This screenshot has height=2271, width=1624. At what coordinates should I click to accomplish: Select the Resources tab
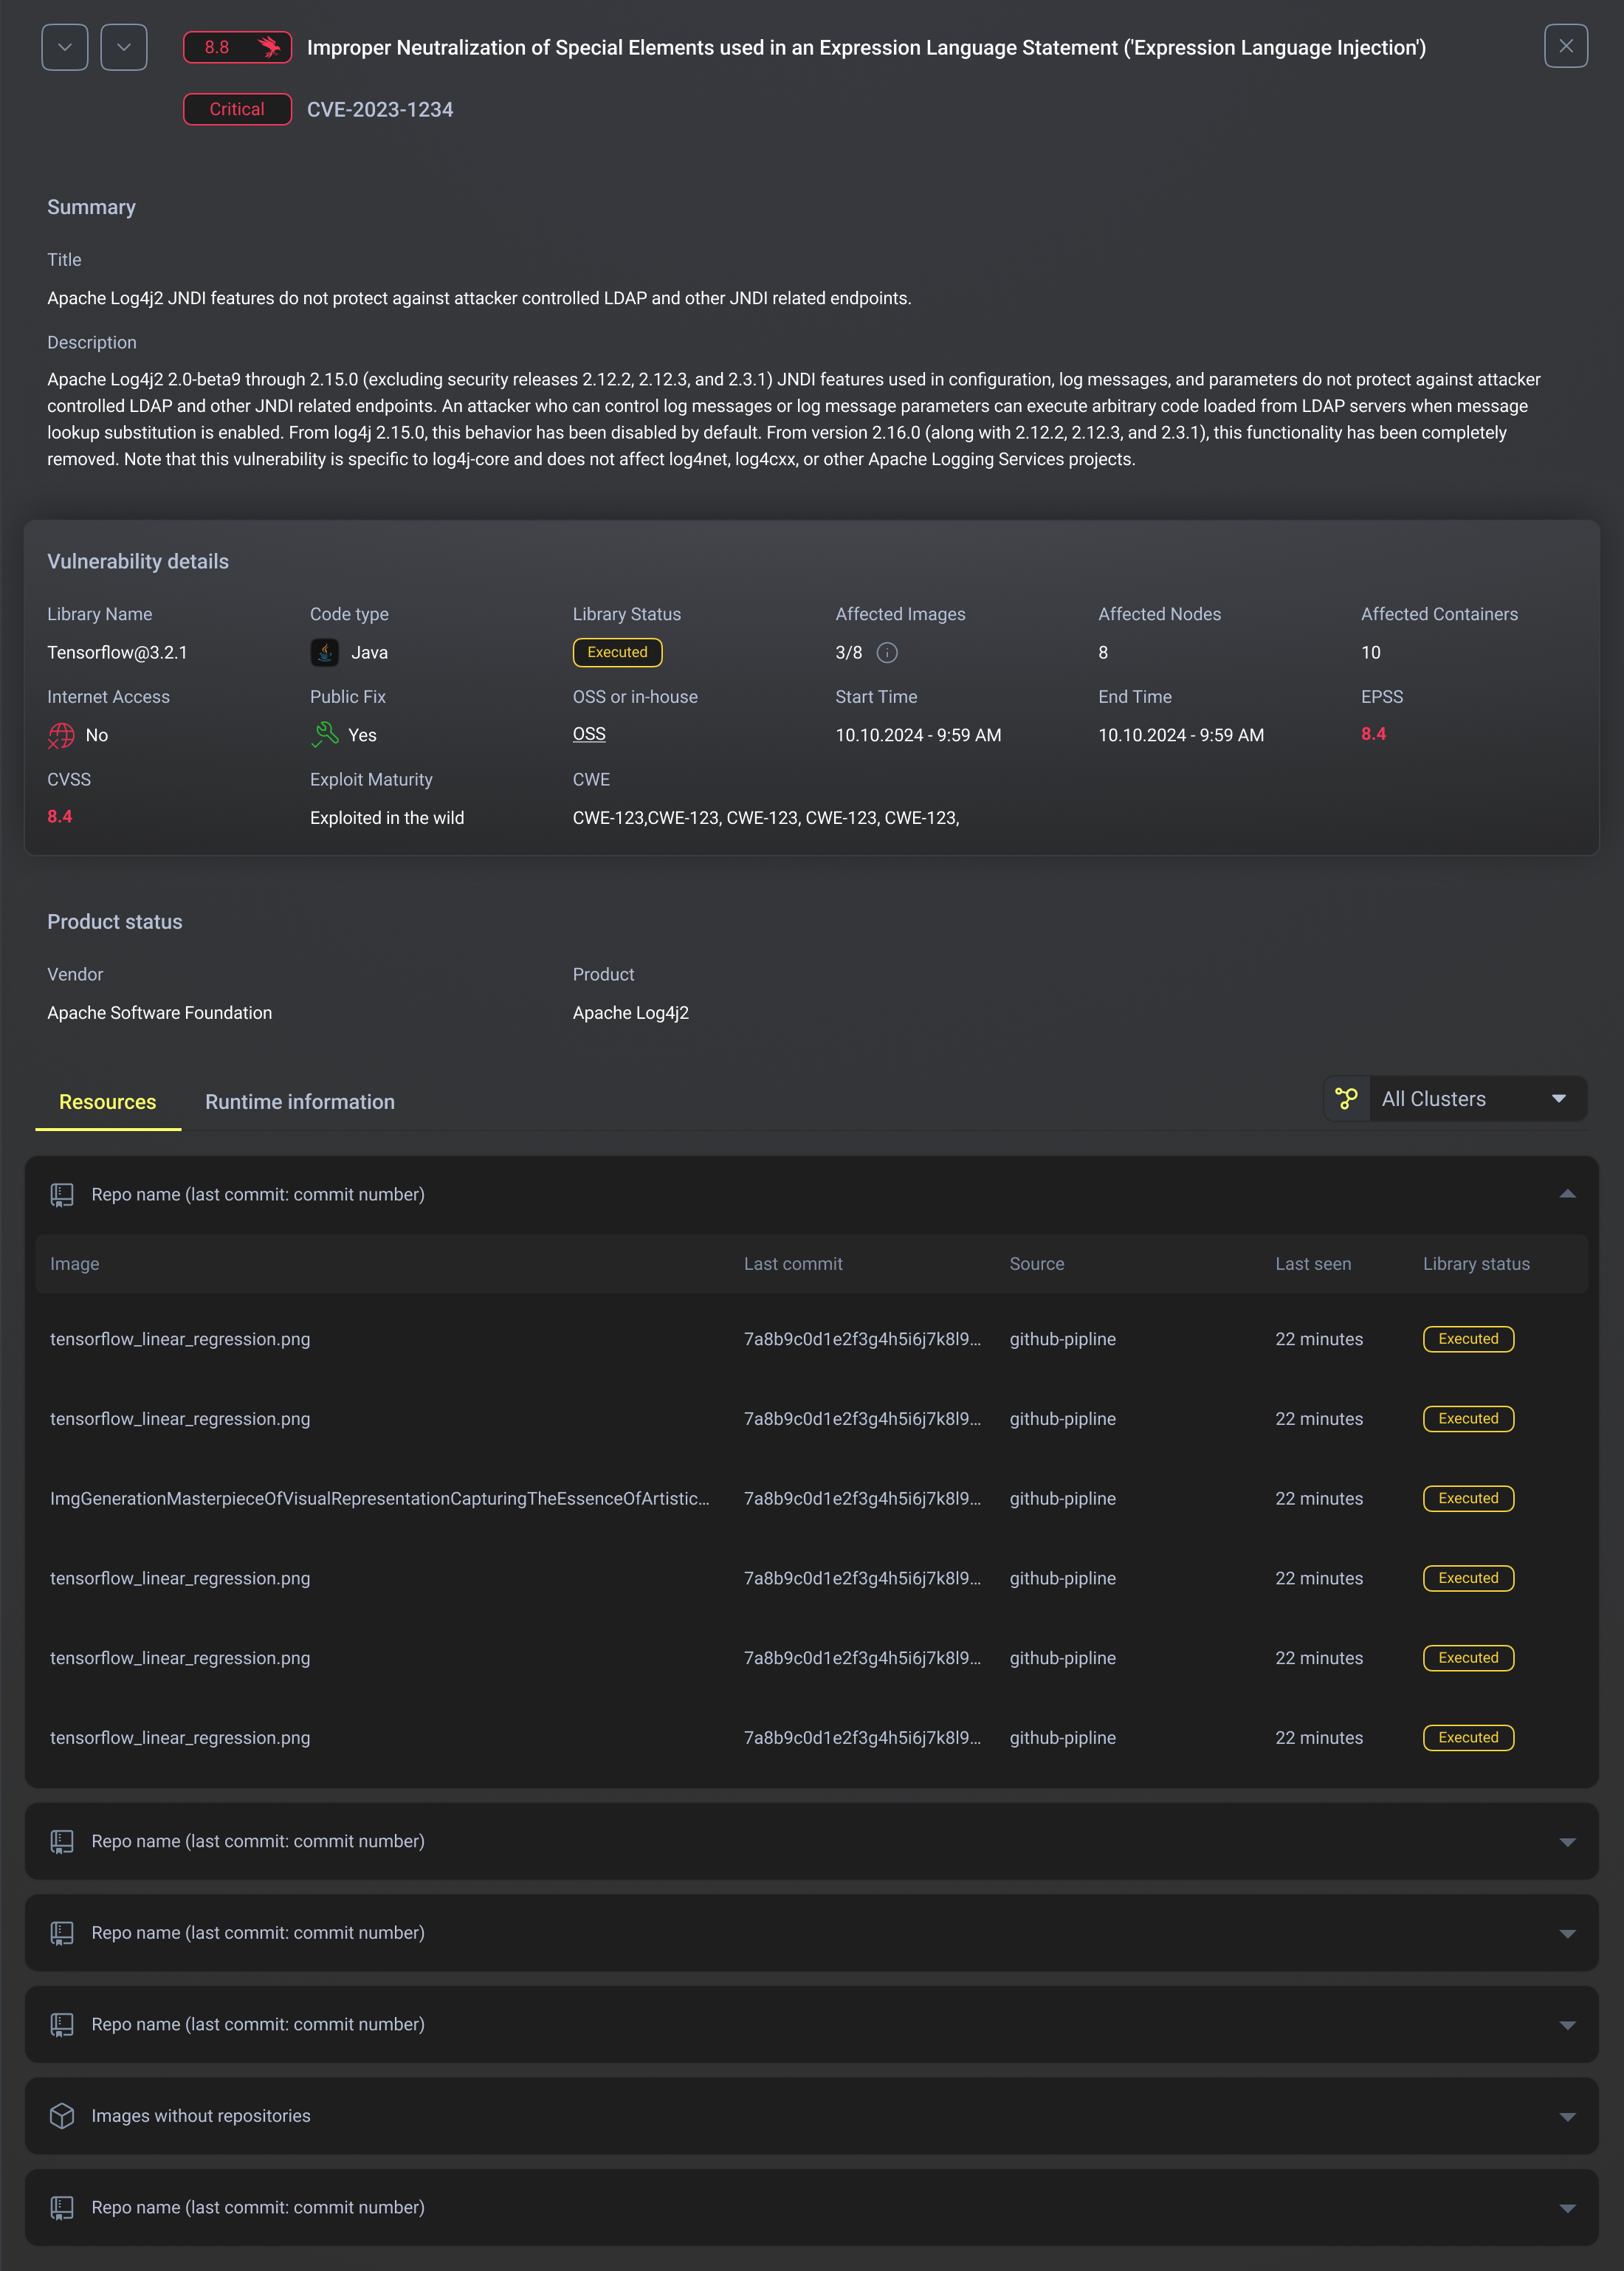(x=108, y=1102)
